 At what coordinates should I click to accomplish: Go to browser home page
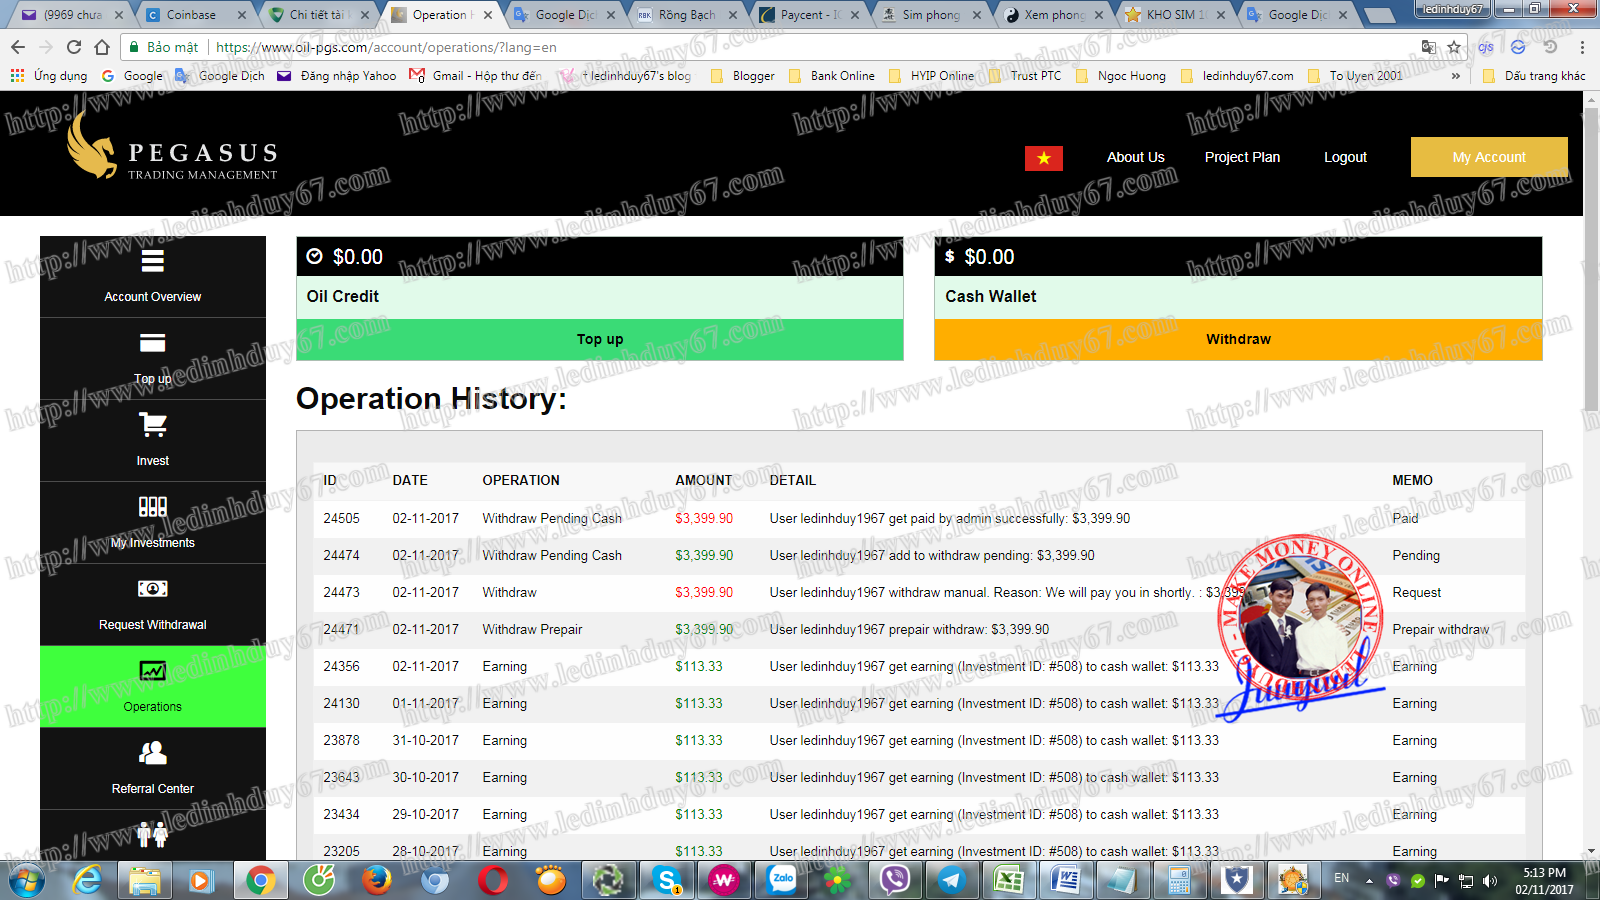coord(102,47)
